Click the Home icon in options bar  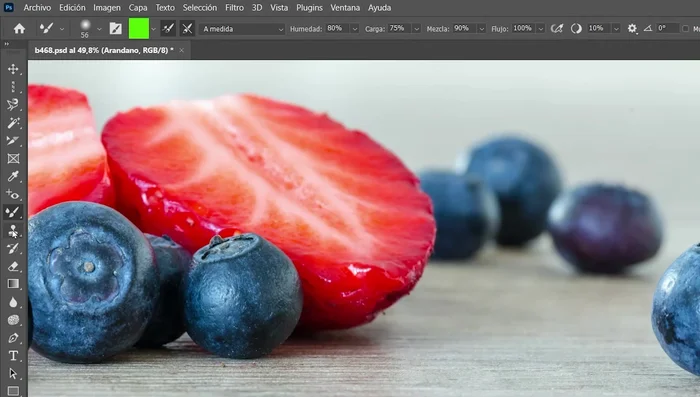click(19, 29)
